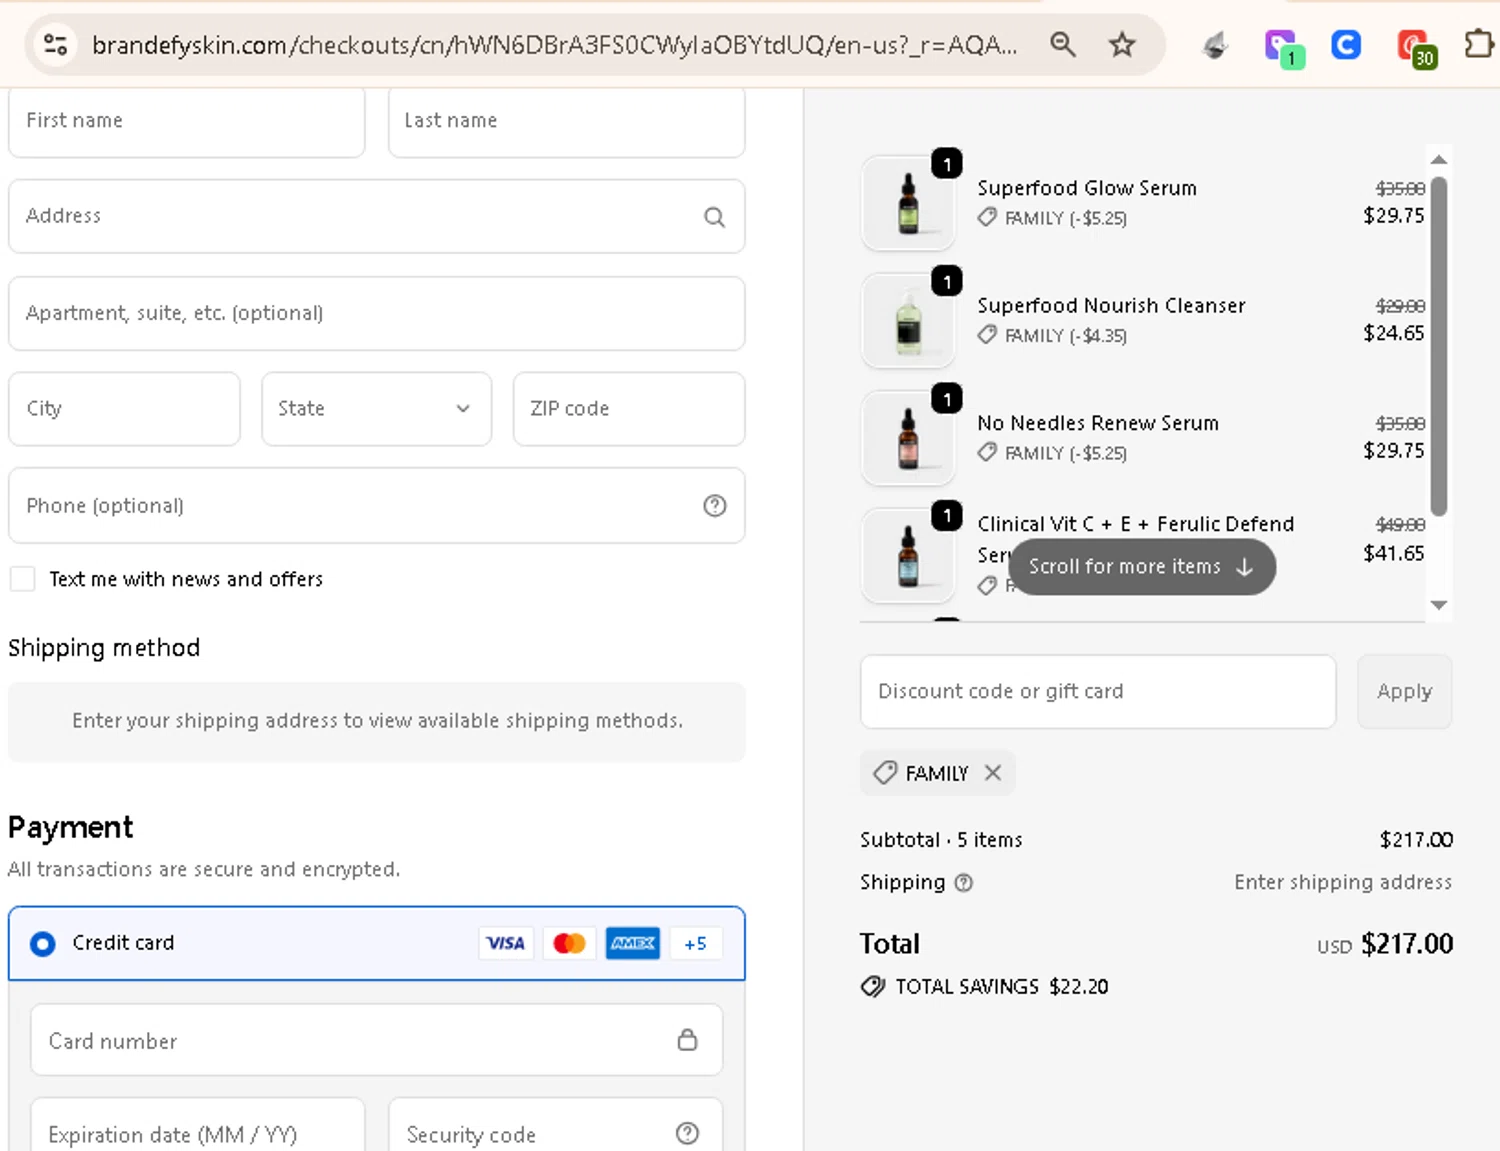This screenshot has width=1500, height=1151.
Task: Click Scroll for more items button
Action: (1141, 567)
